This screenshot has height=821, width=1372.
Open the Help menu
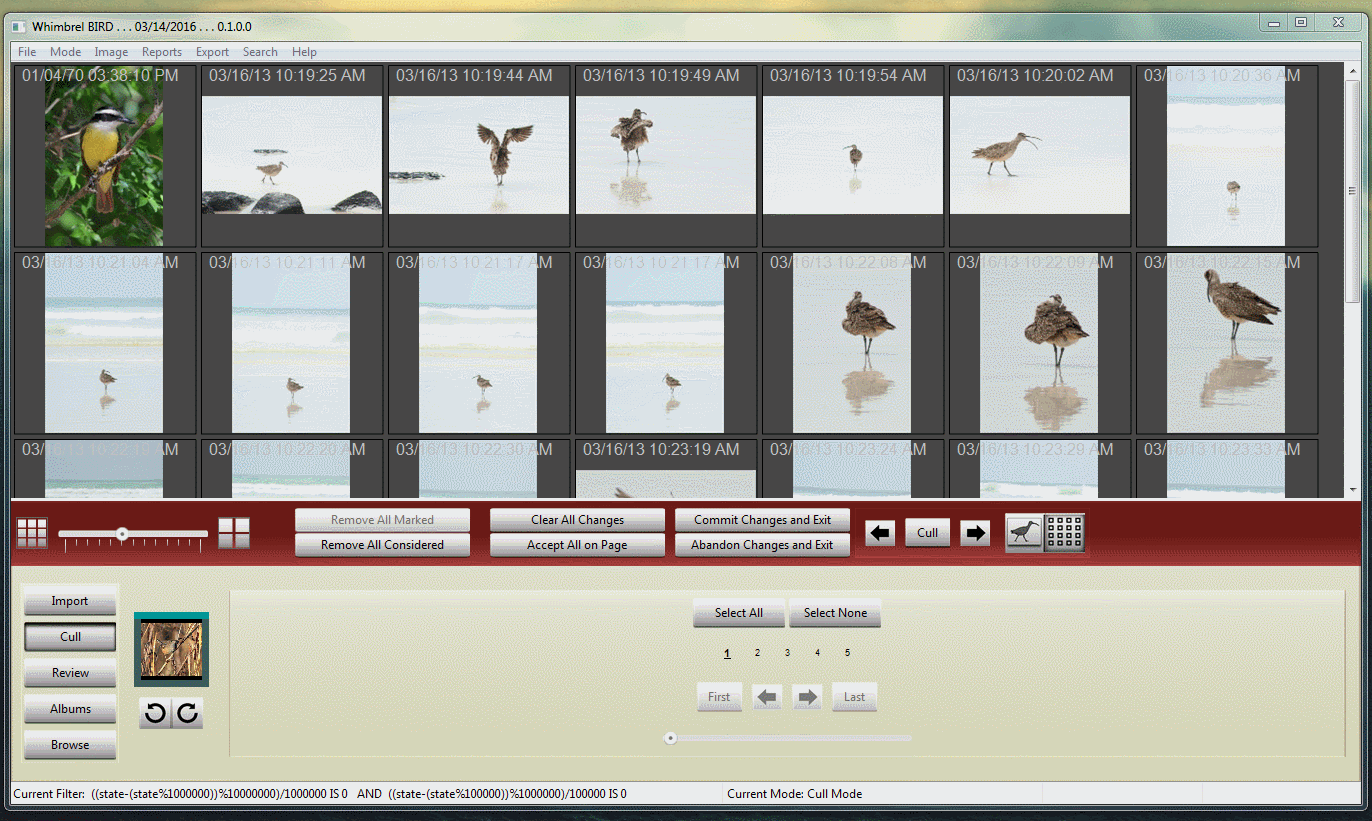[x=304, y=52]
